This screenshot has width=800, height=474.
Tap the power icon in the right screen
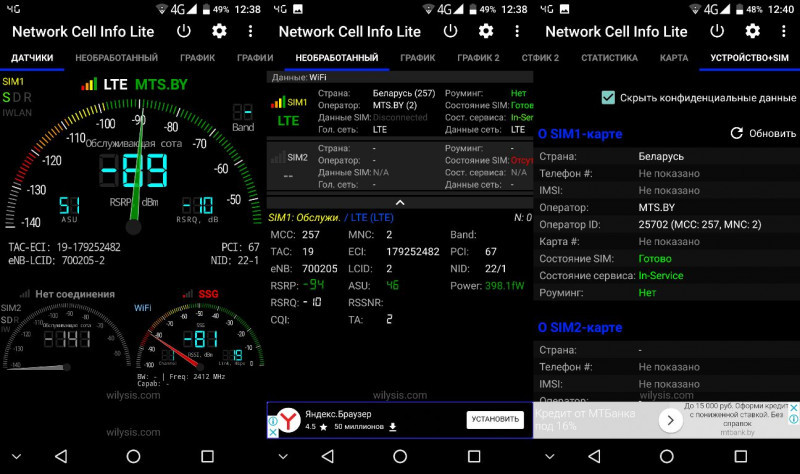(x=717, y=31)
